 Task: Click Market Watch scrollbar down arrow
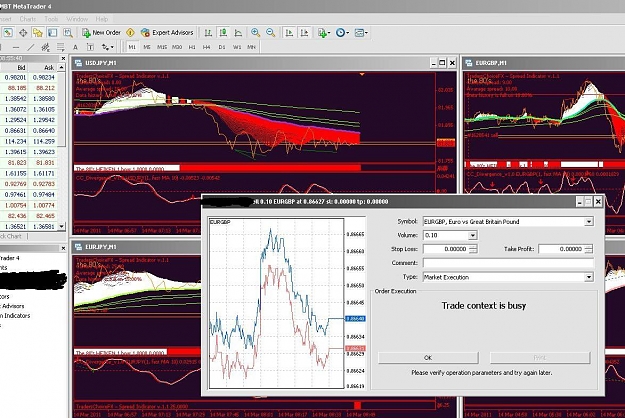[61, 226]
